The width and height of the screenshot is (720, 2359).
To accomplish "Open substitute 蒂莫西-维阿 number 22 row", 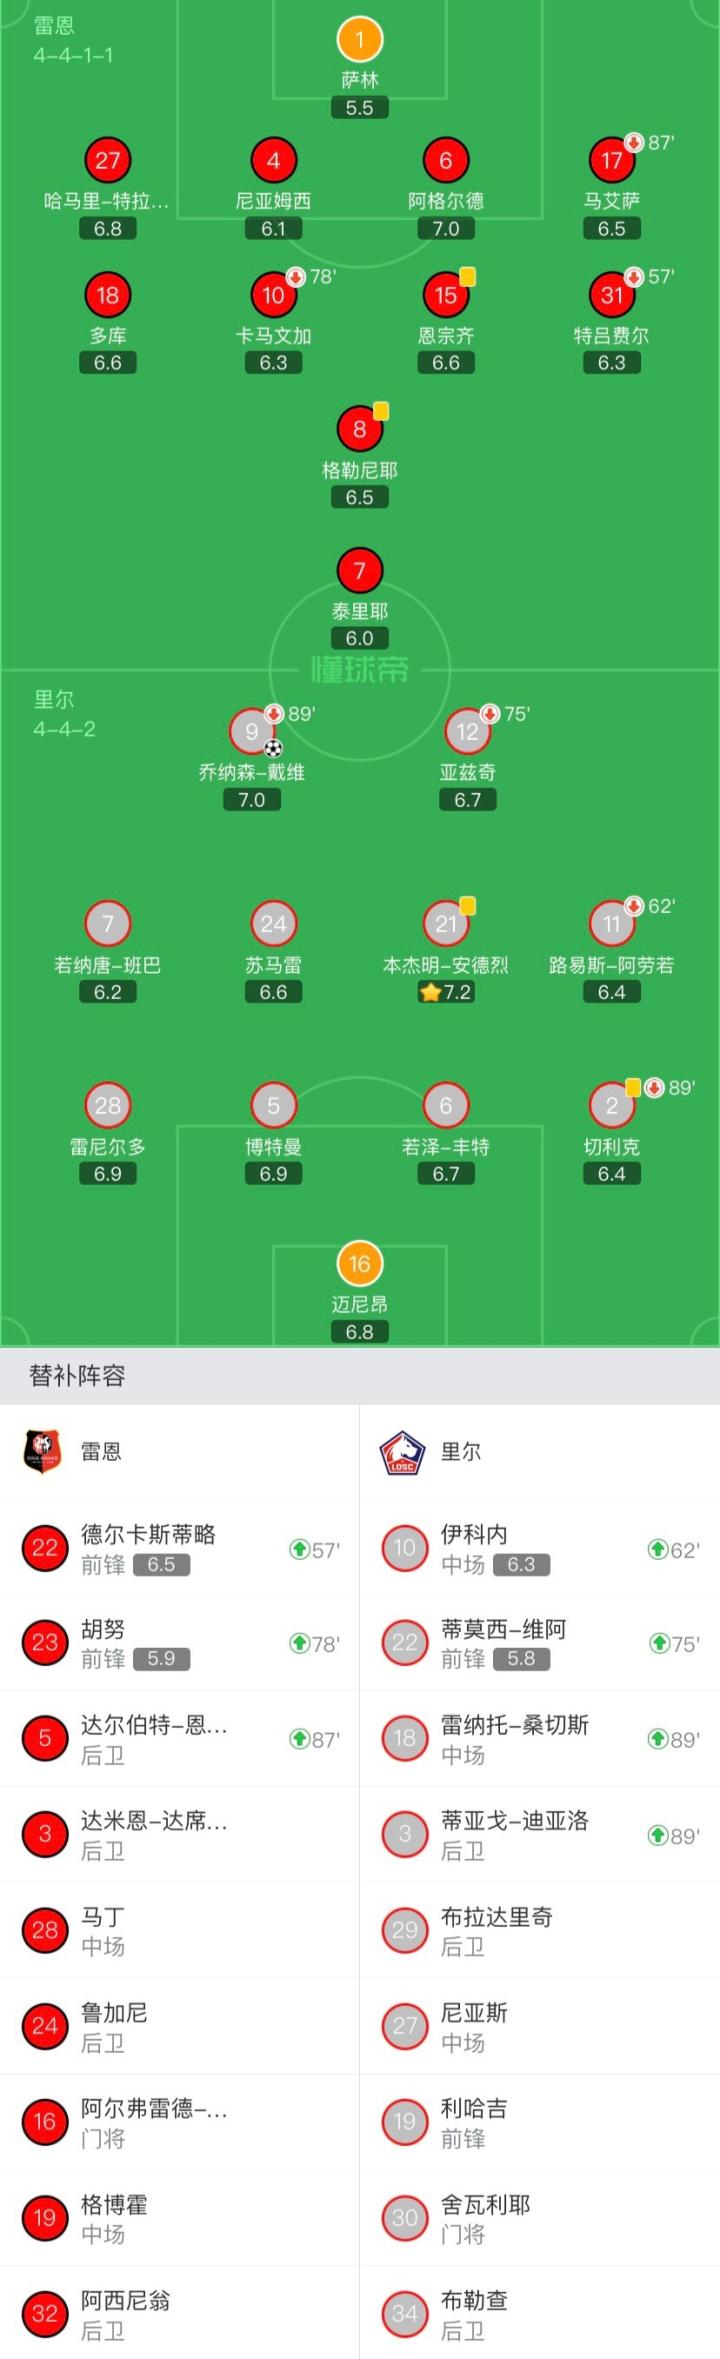I will (x=540, y=1643).
